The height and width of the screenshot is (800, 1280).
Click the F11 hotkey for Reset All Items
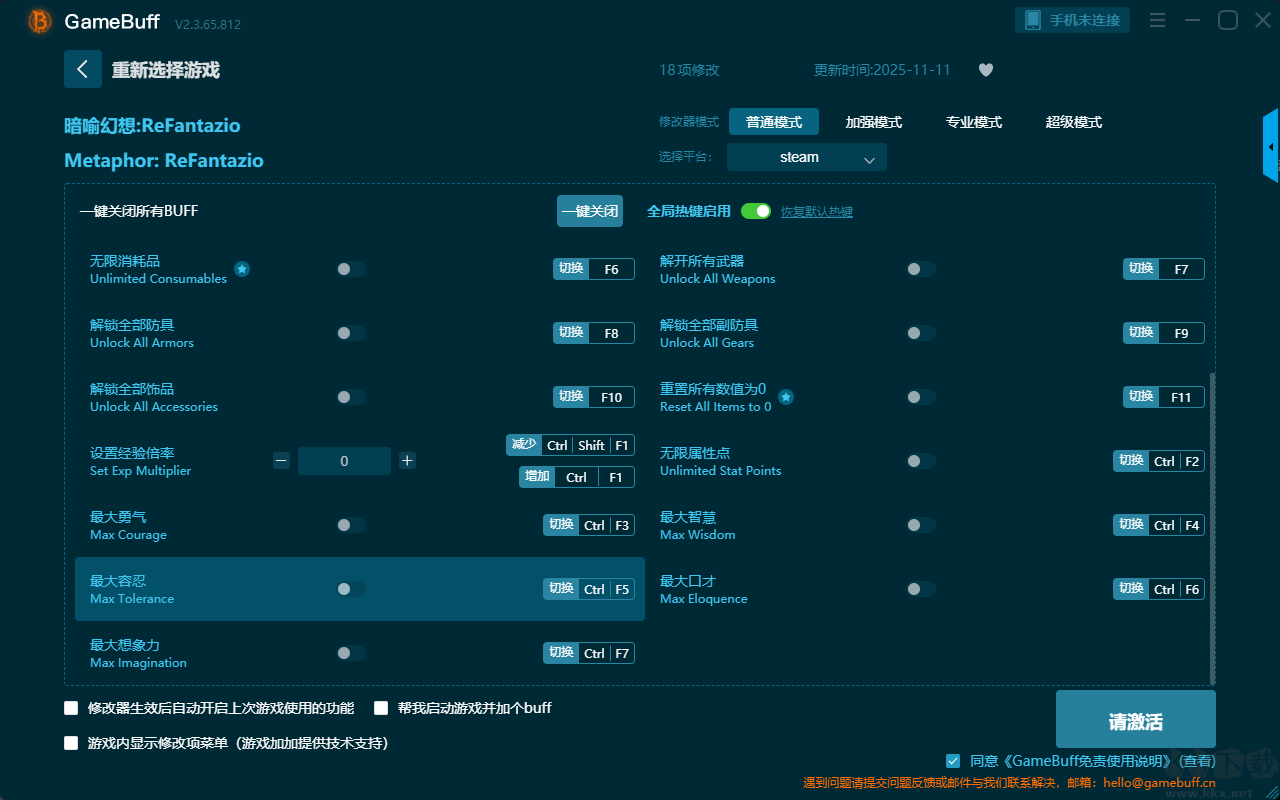tap(1164, 397)
